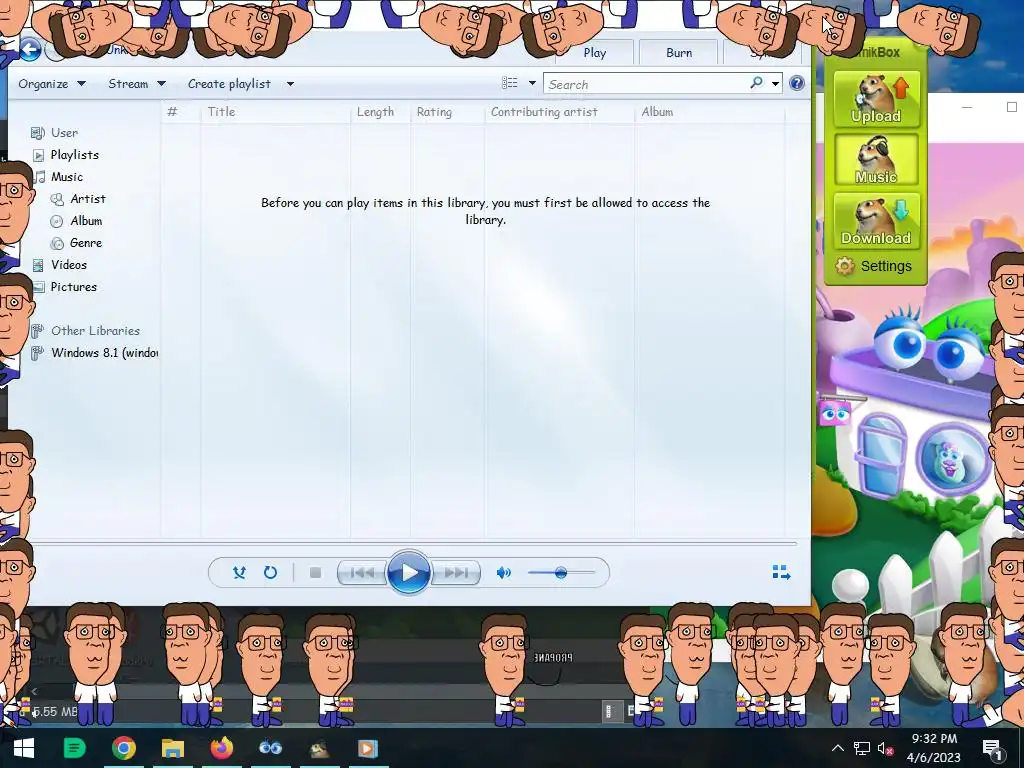Switch to the Burn tab
Screen dimensions: 1024x768
tap(679, 53)
